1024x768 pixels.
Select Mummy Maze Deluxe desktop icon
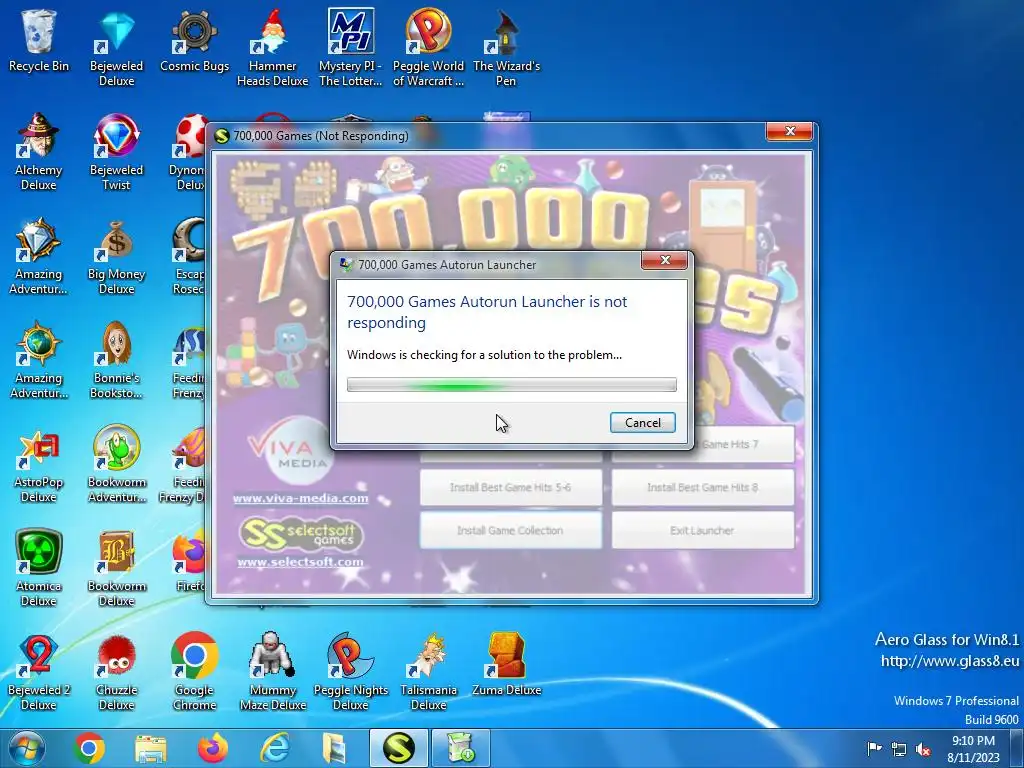tap(272, 672)
